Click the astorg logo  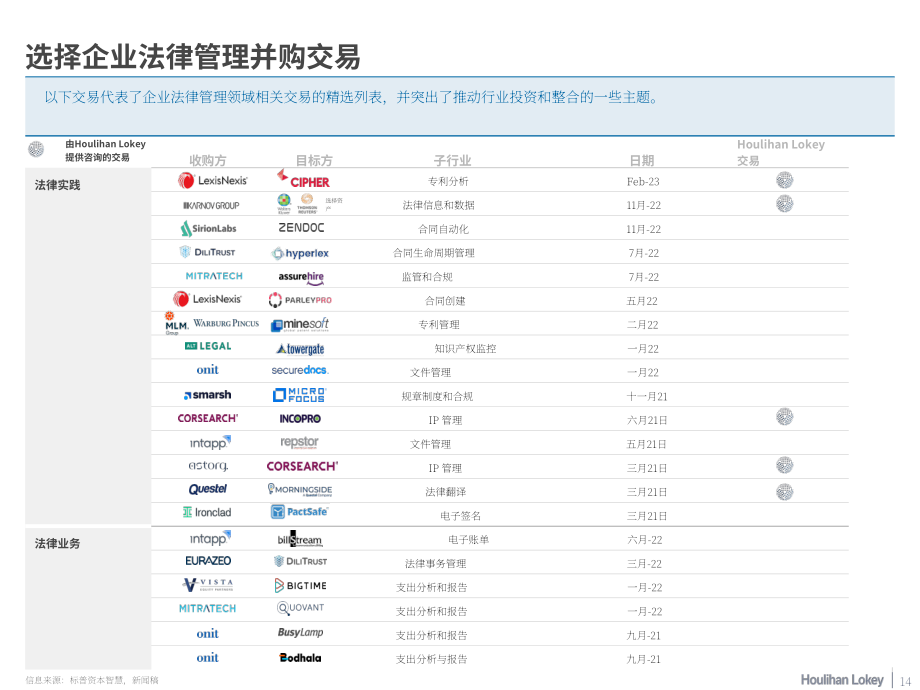pos(208,466)
